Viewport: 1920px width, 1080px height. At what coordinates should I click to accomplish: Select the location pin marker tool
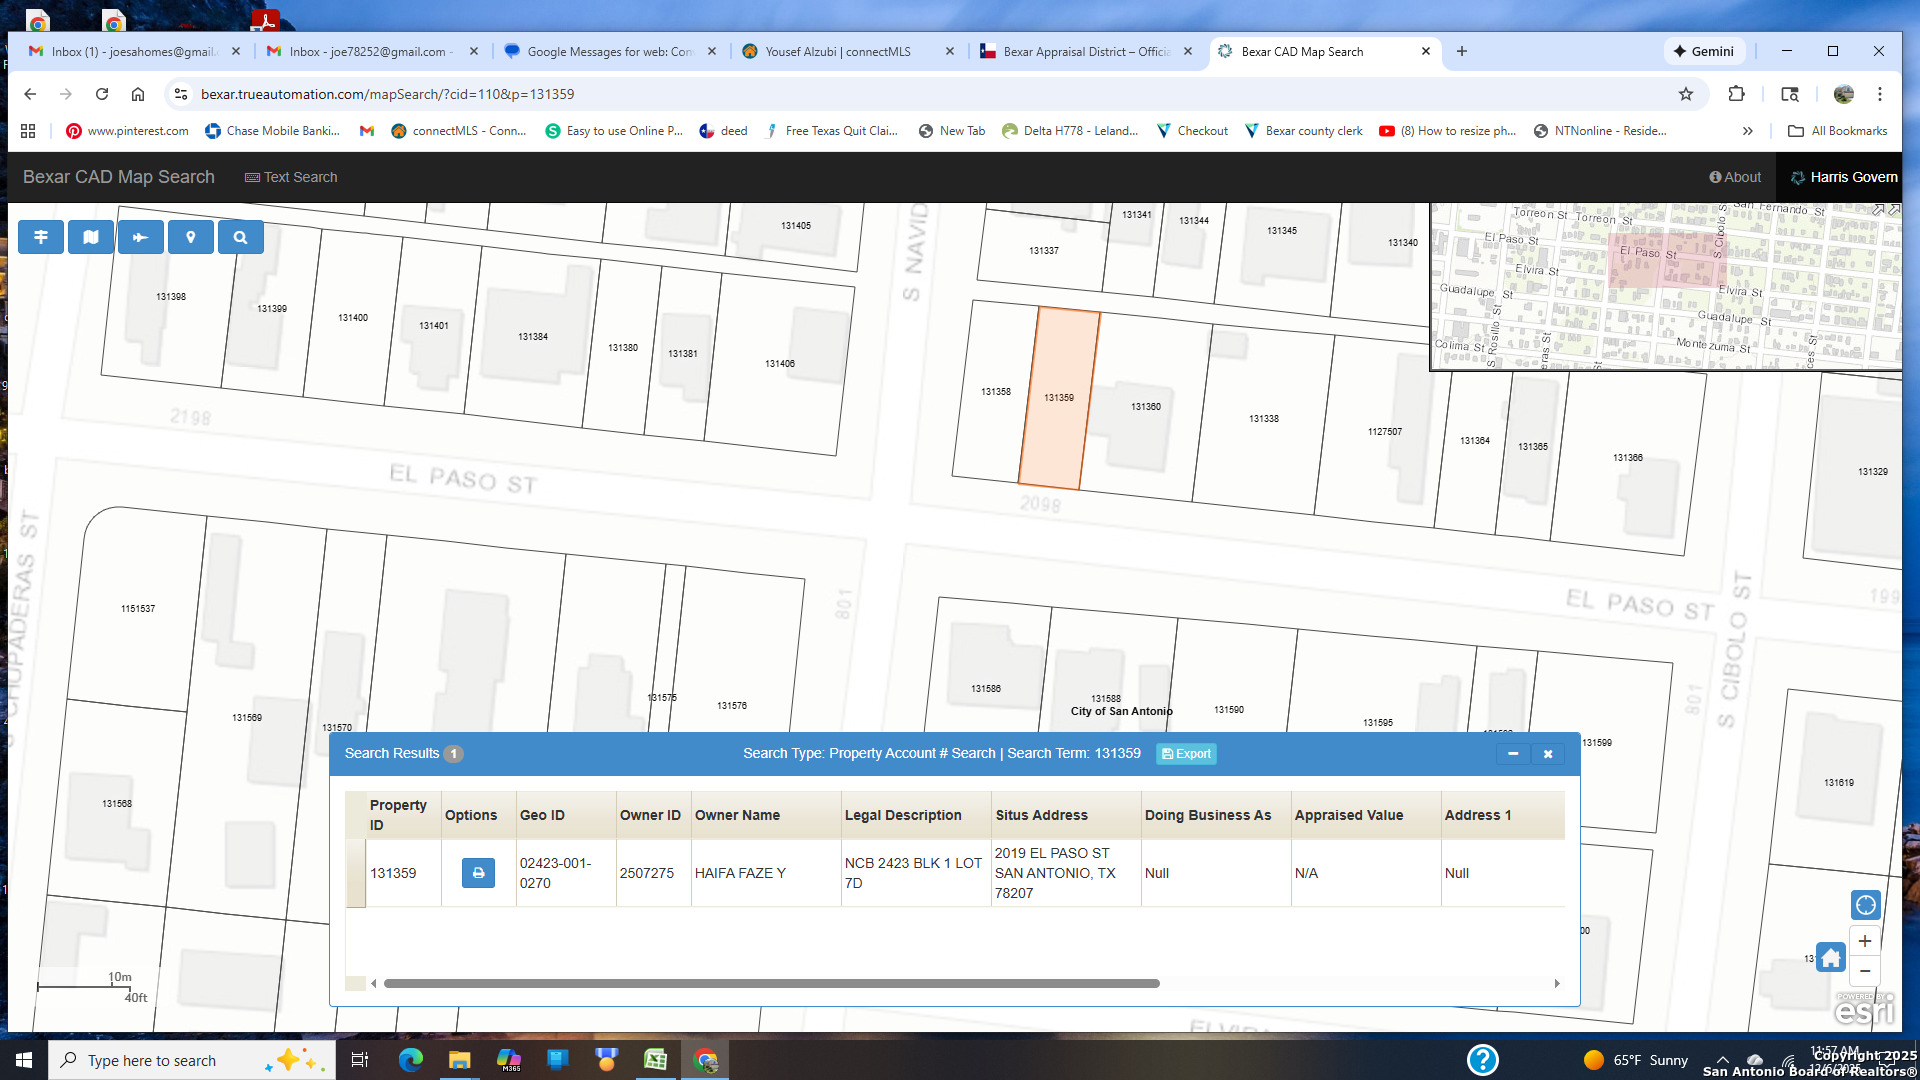tap(191, 237)
